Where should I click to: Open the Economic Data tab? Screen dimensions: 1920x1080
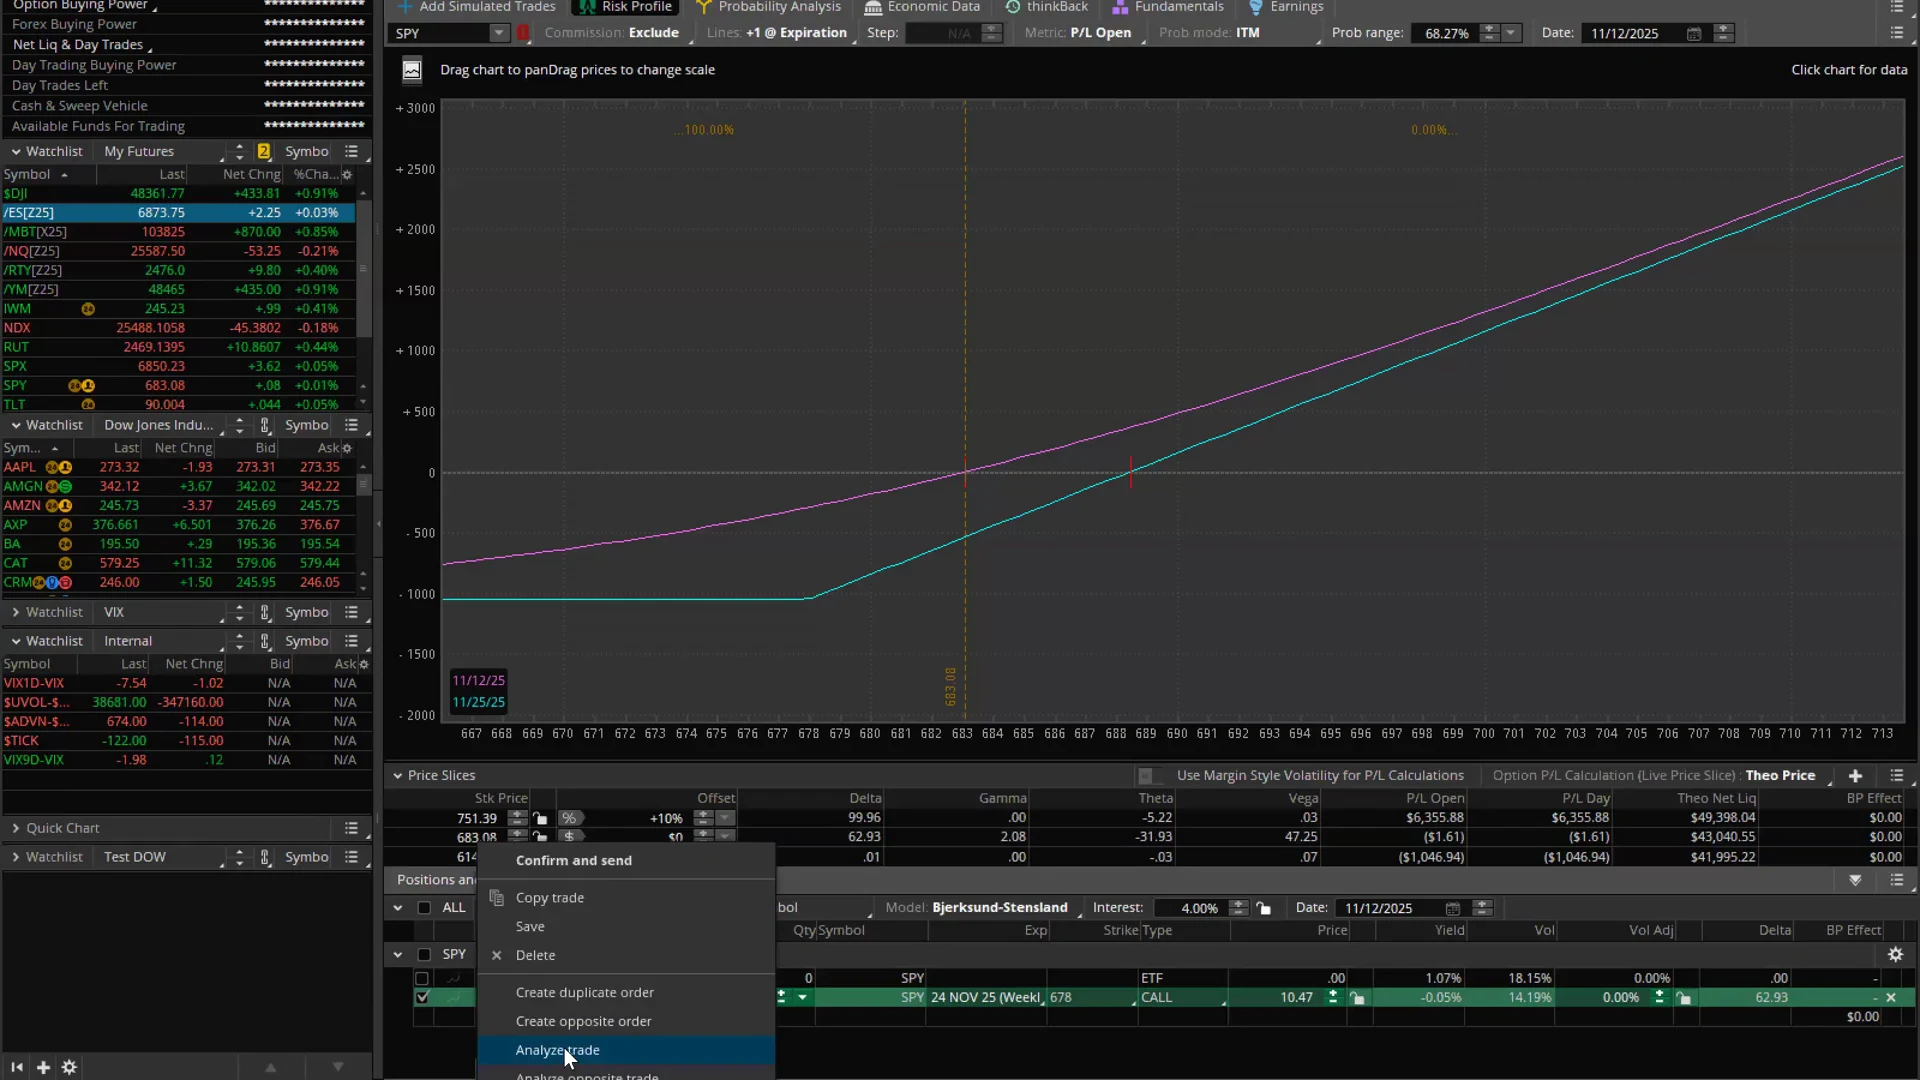point(922,7)
